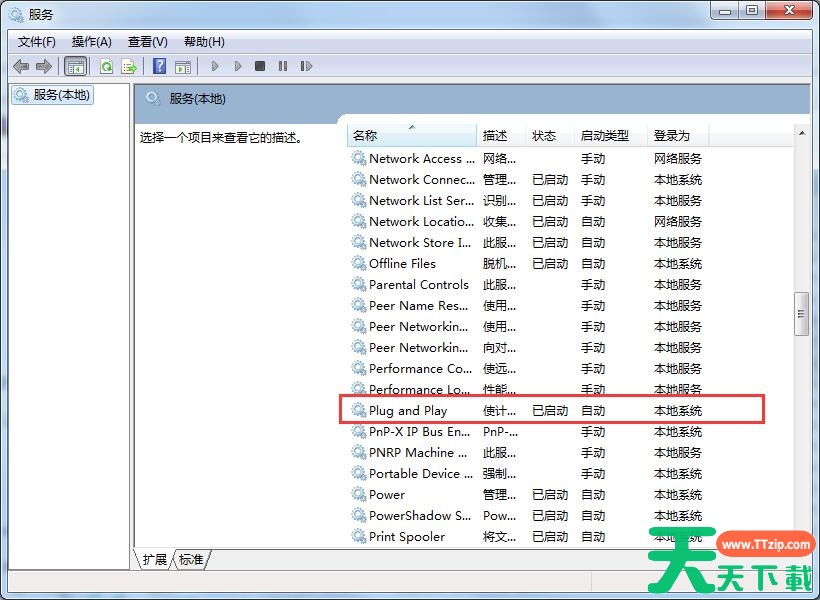820x600 pixels.
Task: Select the PNRP Machine service
Action: coord(527,452)
